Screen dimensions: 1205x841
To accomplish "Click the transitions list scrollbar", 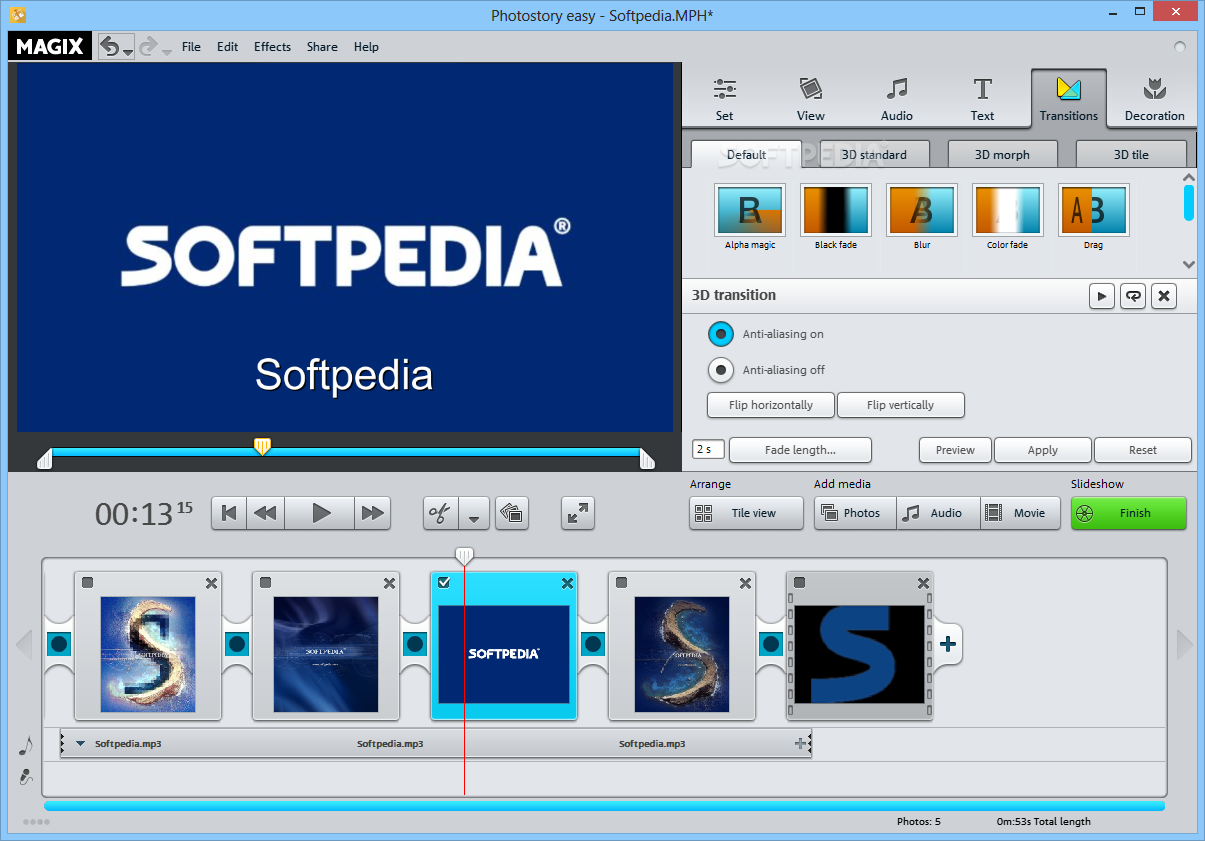I will pos(1189,202).
